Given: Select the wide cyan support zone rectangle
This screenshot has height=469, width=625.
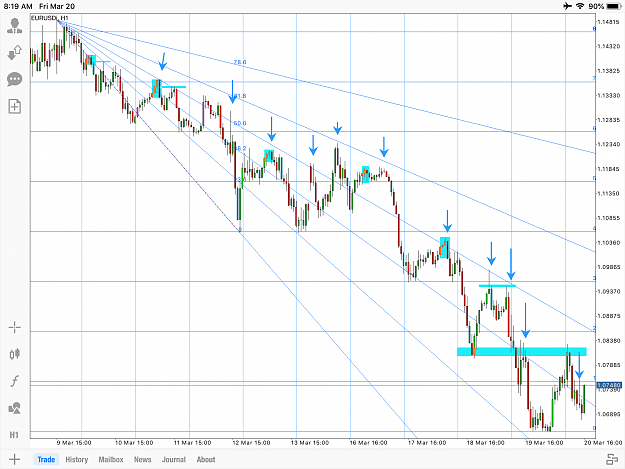Looking at the screenshot, I should click(x=522, y=351).
